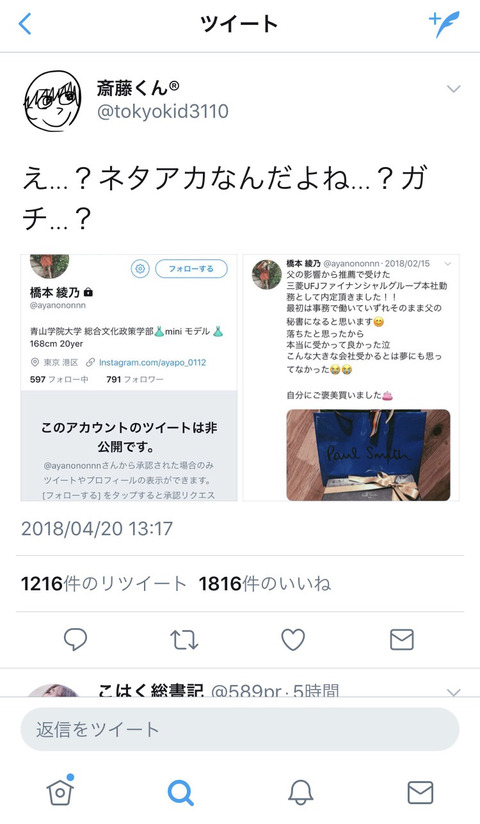The image size is (480, 824).
Task: Tap the back arrow in the header
Action: (25, 24)
